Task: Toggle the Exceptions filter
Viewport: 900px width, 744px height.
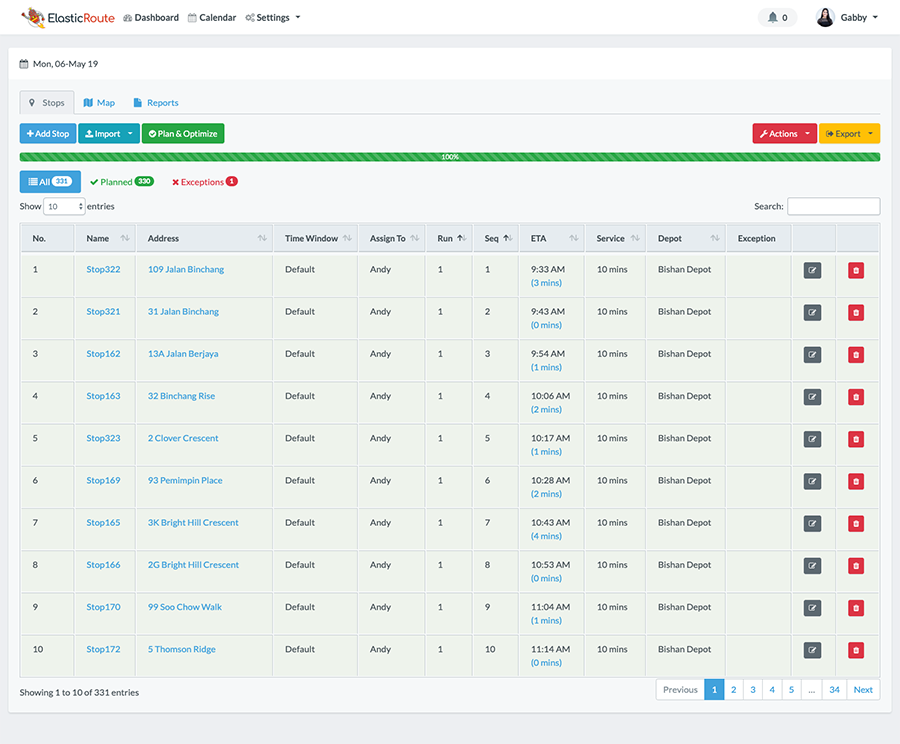Action: coord(204,182)
